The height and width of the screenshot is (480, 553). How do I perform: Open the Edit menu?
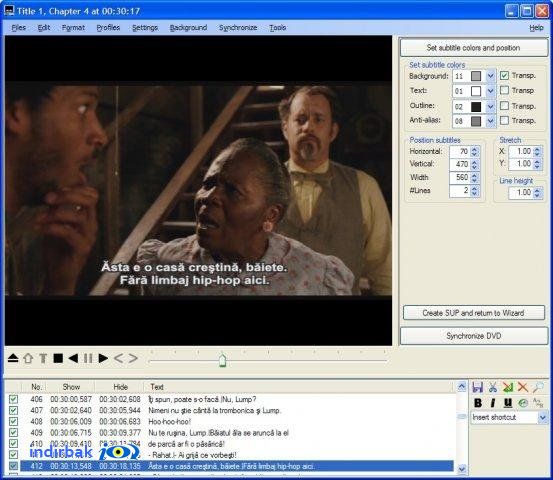(44, 28)
